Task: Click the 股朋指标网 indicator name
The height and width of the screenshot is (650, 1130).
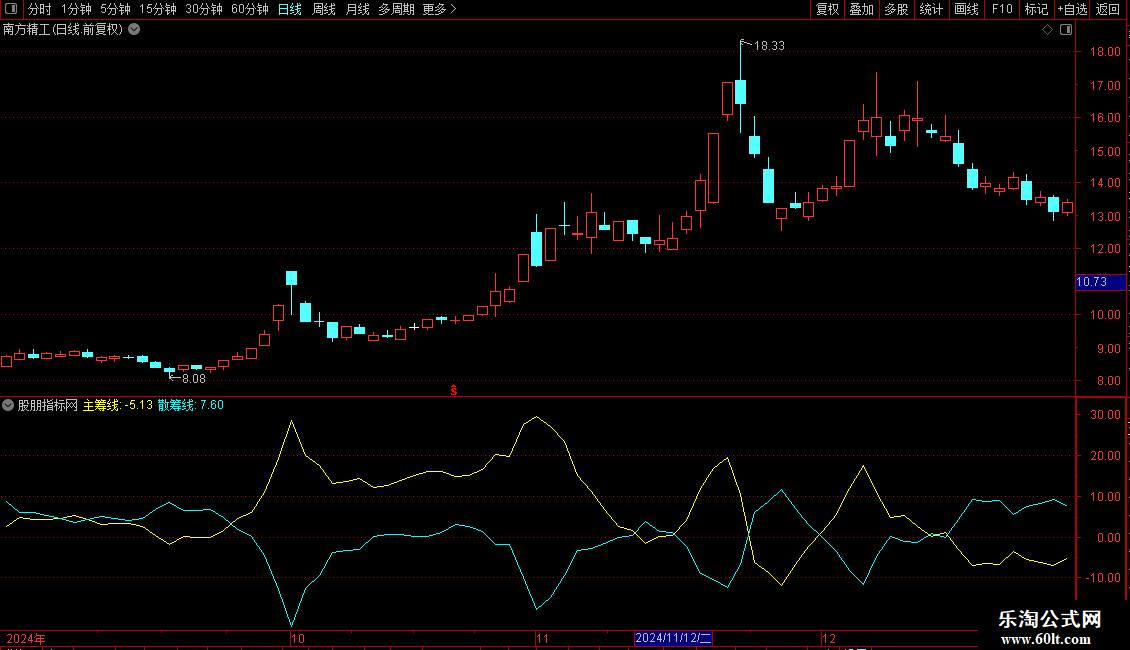Action: click(x=48, y=405)
